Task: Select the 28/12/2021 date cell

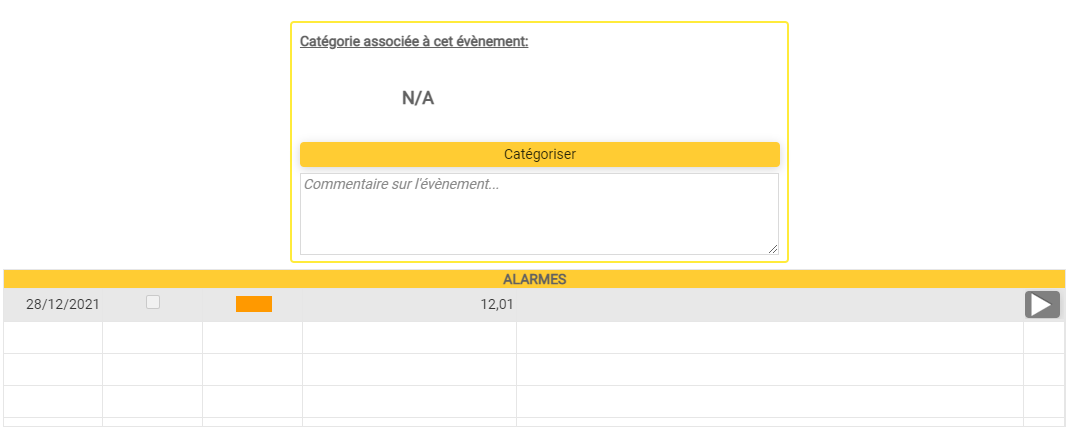Action: point(63,304)
